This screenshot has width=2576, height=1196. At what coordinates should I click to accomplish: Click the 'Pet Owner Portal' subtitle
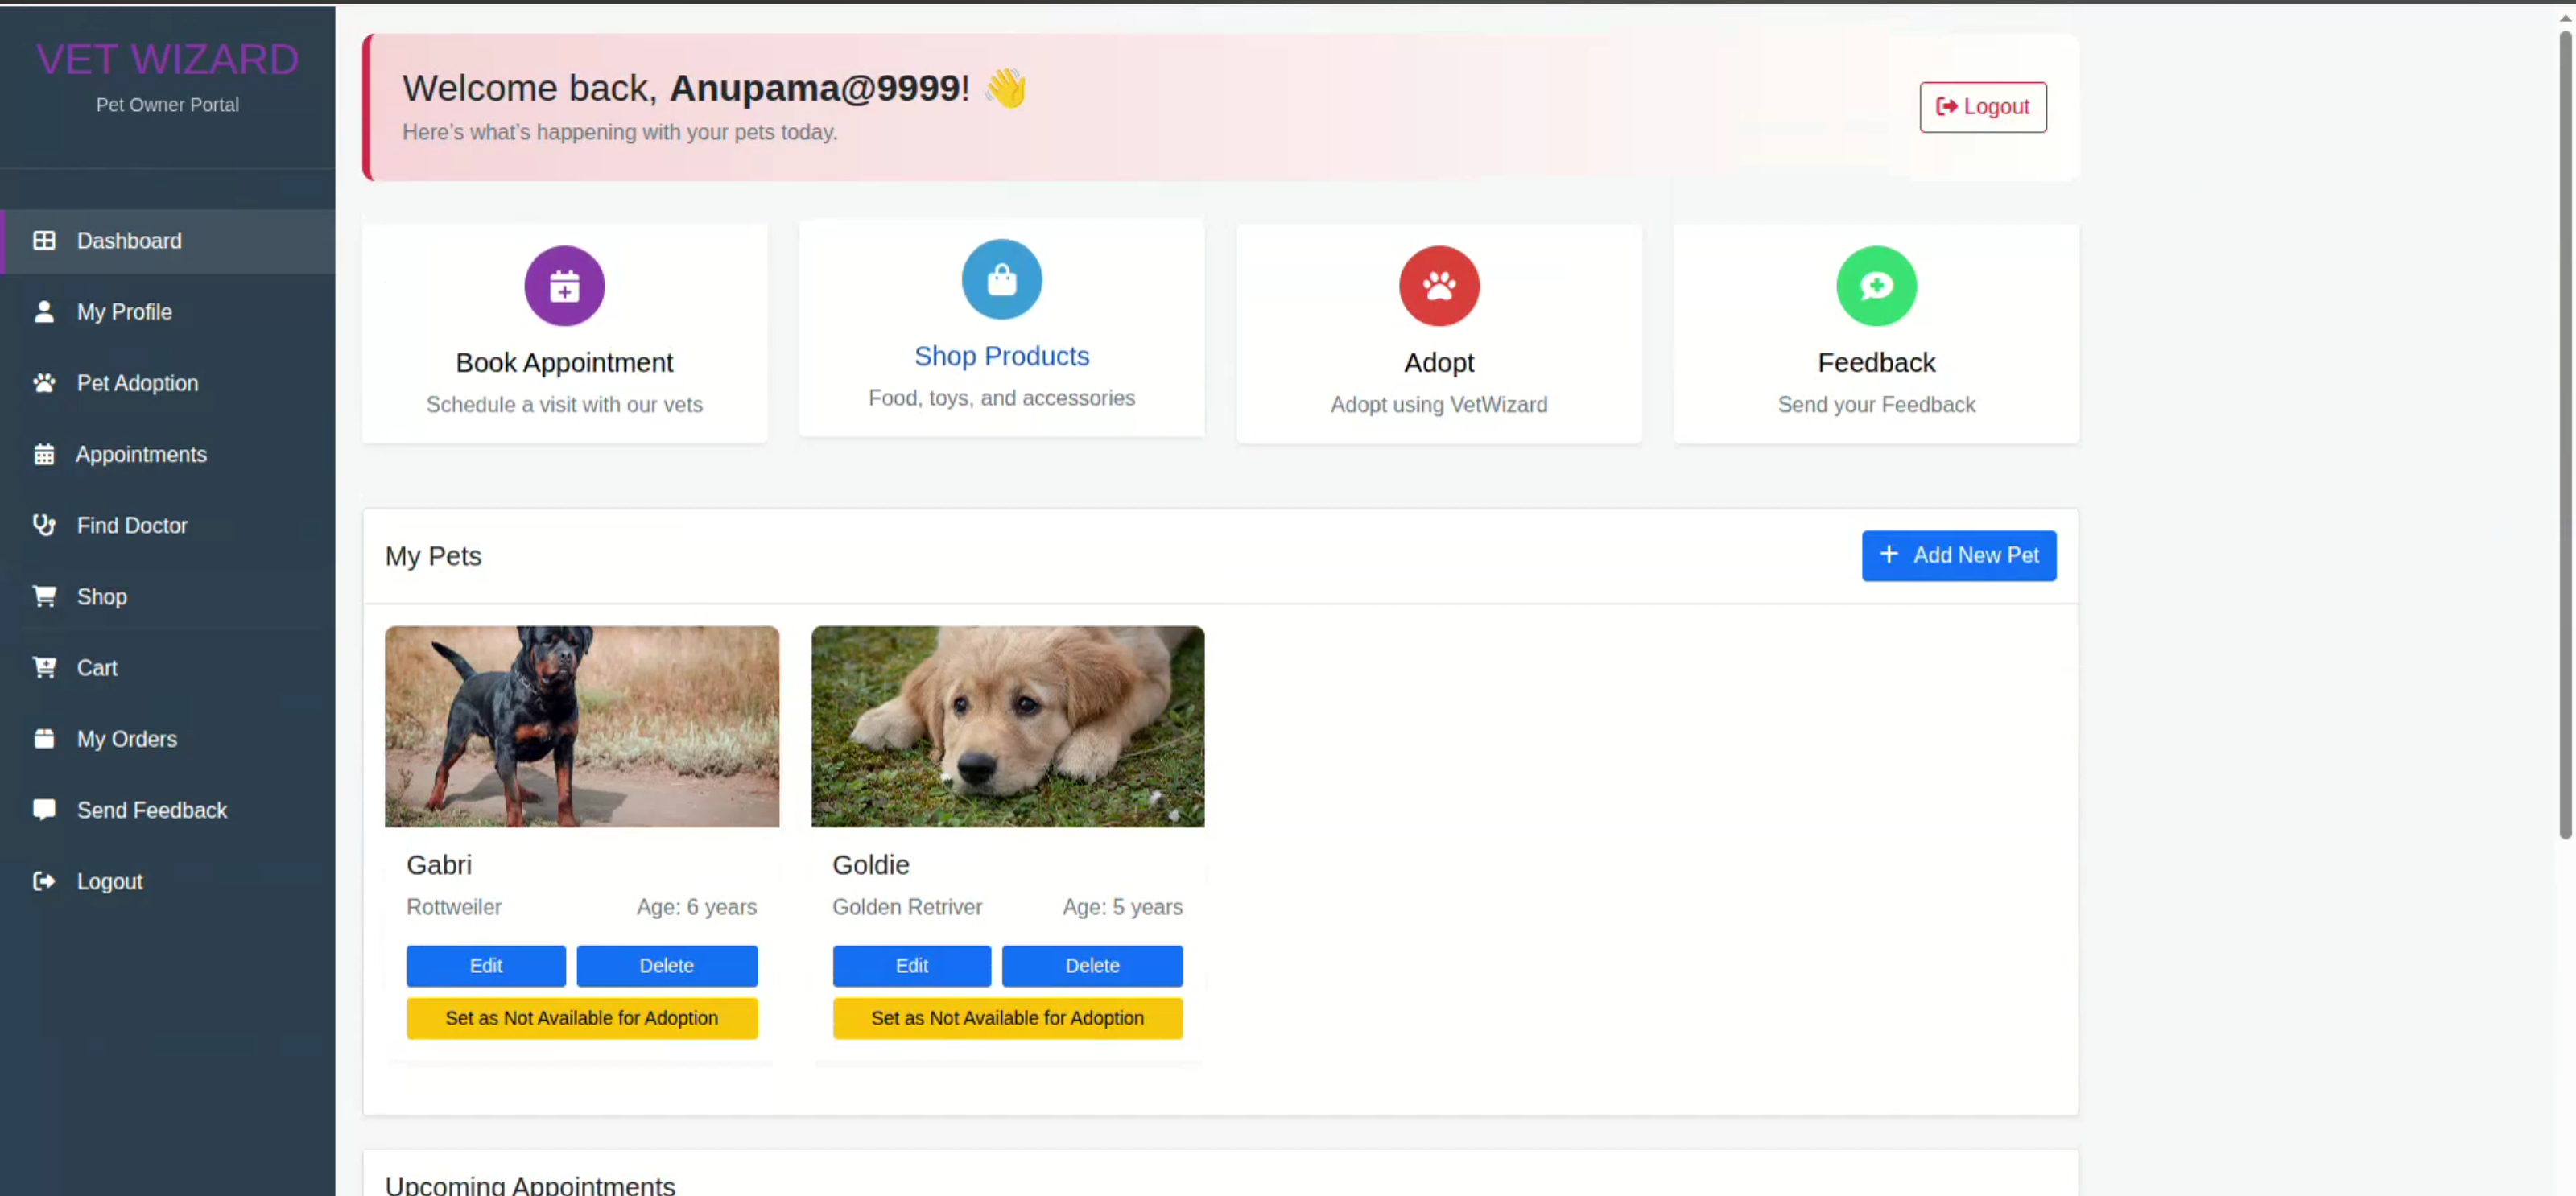(167, 105)
